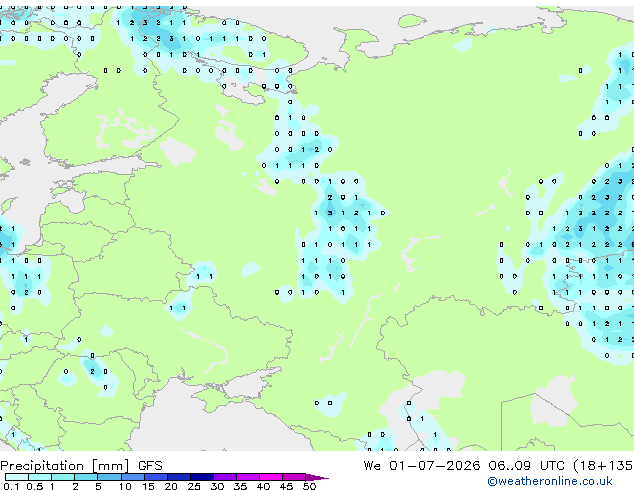
Task: Click the "06..09" time range text
Action: pyautogui.click(x=509, y=466)
